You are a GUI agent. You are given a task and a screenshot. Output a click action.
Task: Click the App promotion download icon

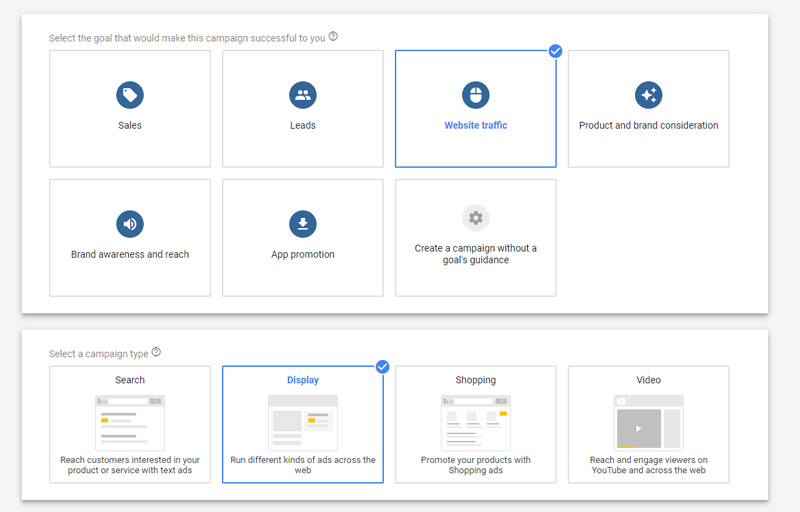point(303,224)
